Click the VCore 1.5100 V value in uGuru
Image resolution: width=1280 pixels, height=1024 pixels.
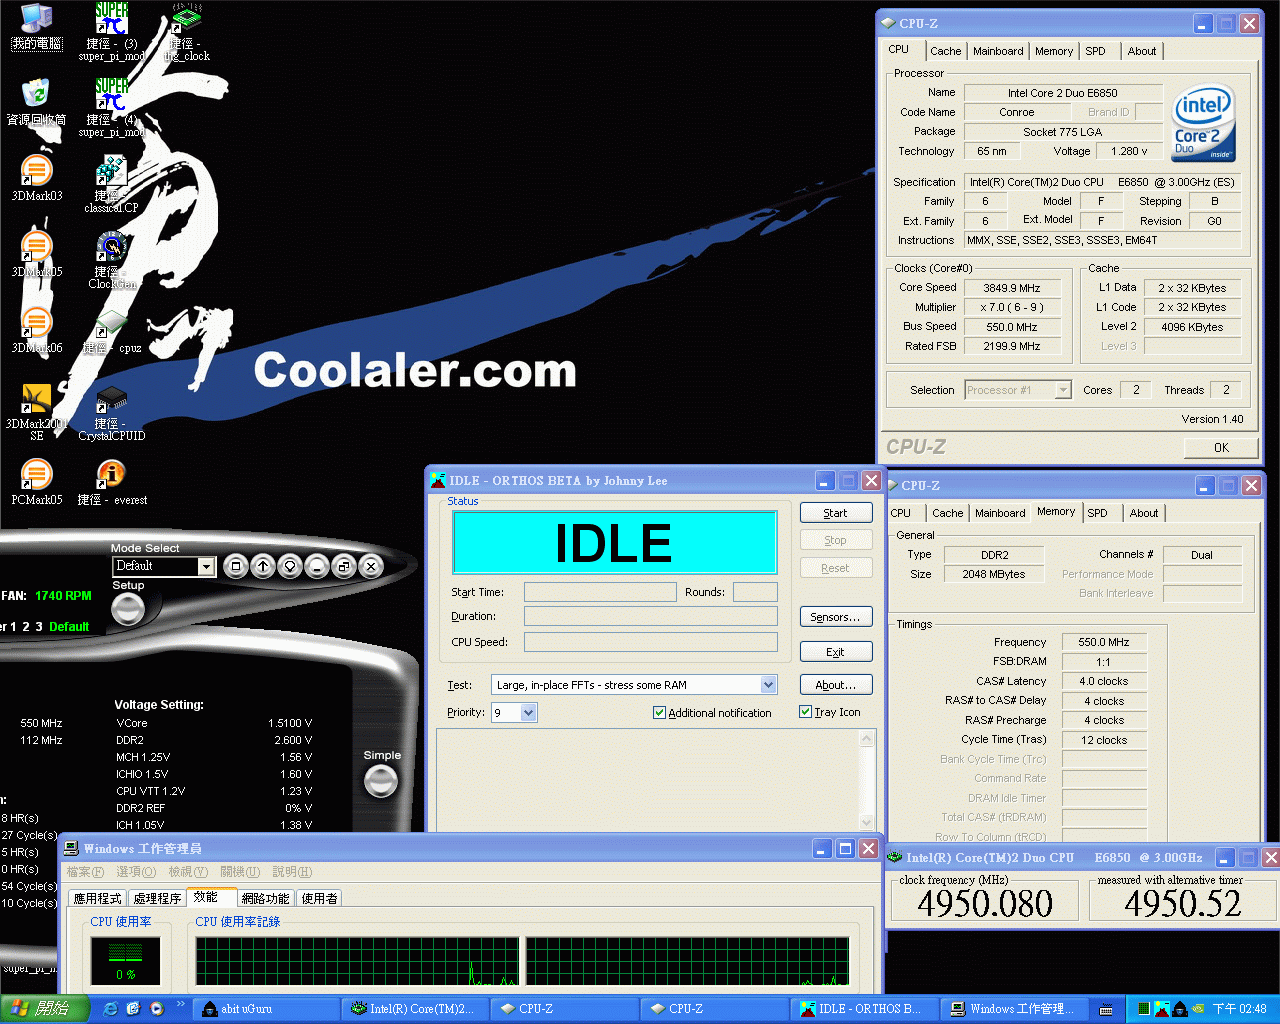[x=290, y=723]
